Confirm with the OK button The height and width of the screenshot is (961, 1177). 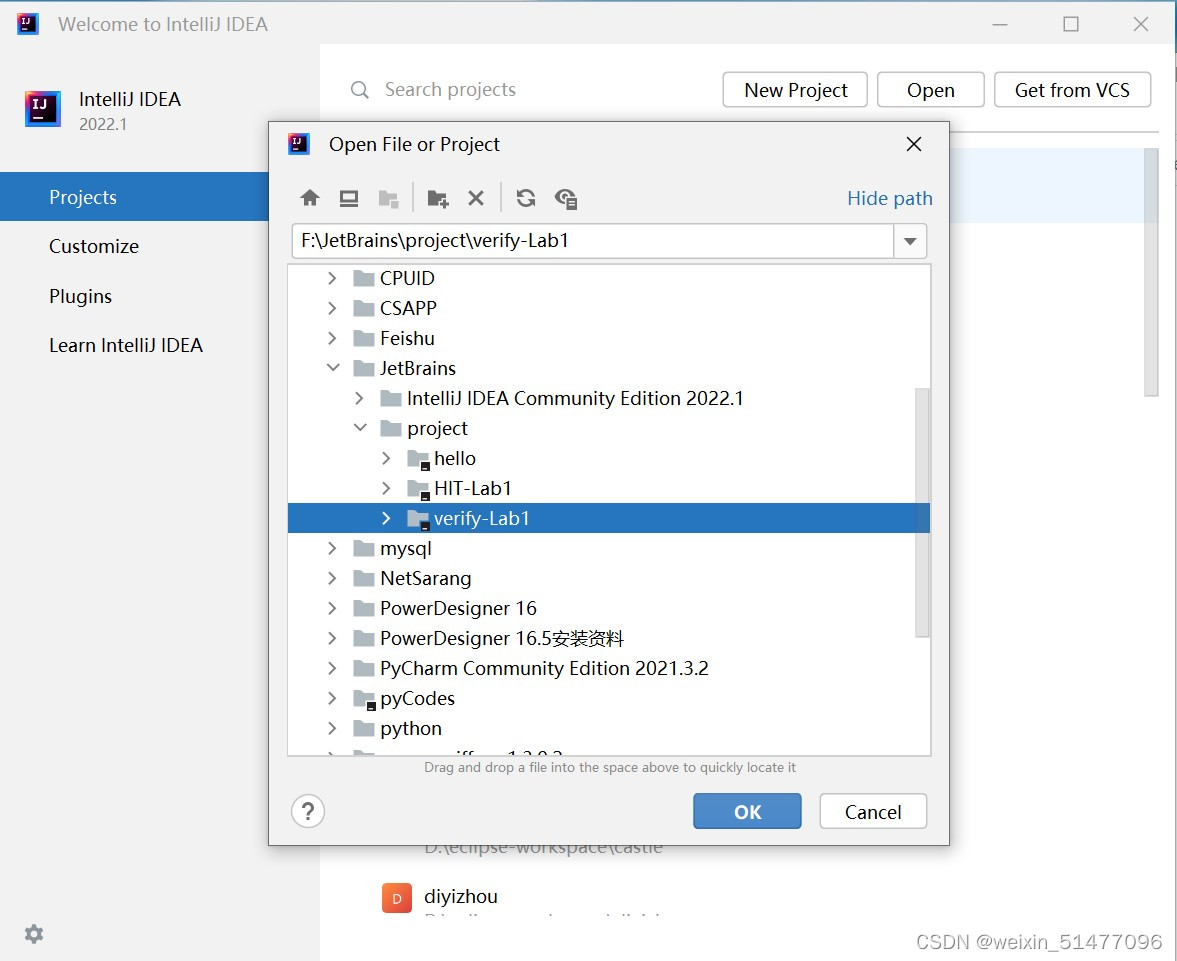coord(747,812)
